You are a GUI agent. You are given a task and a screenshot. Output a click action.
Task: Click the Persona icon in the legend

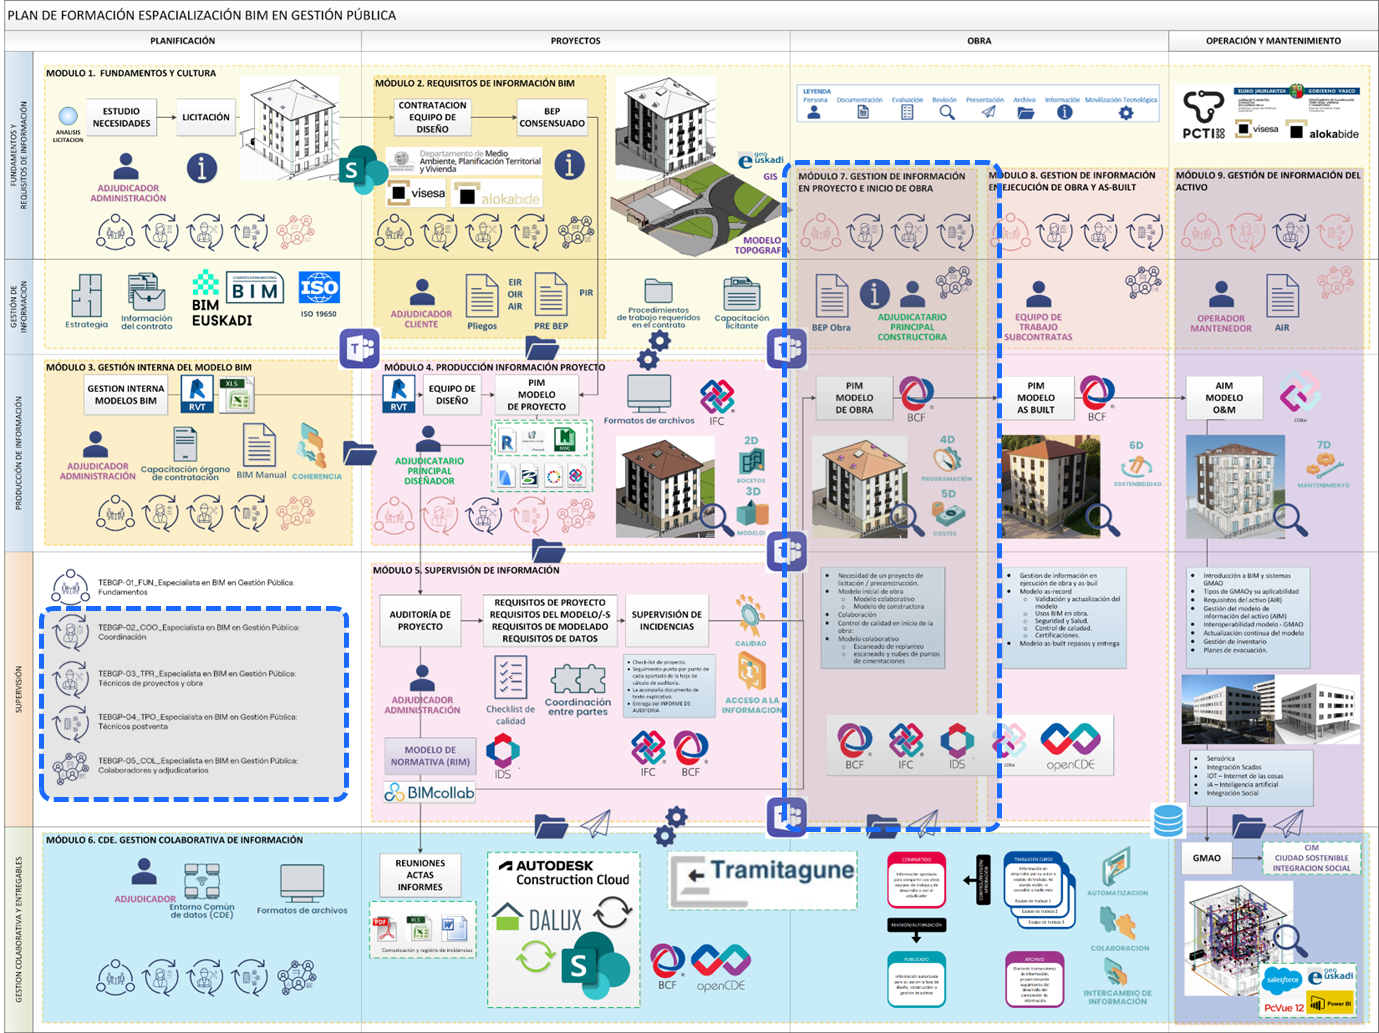pos(814,113)
